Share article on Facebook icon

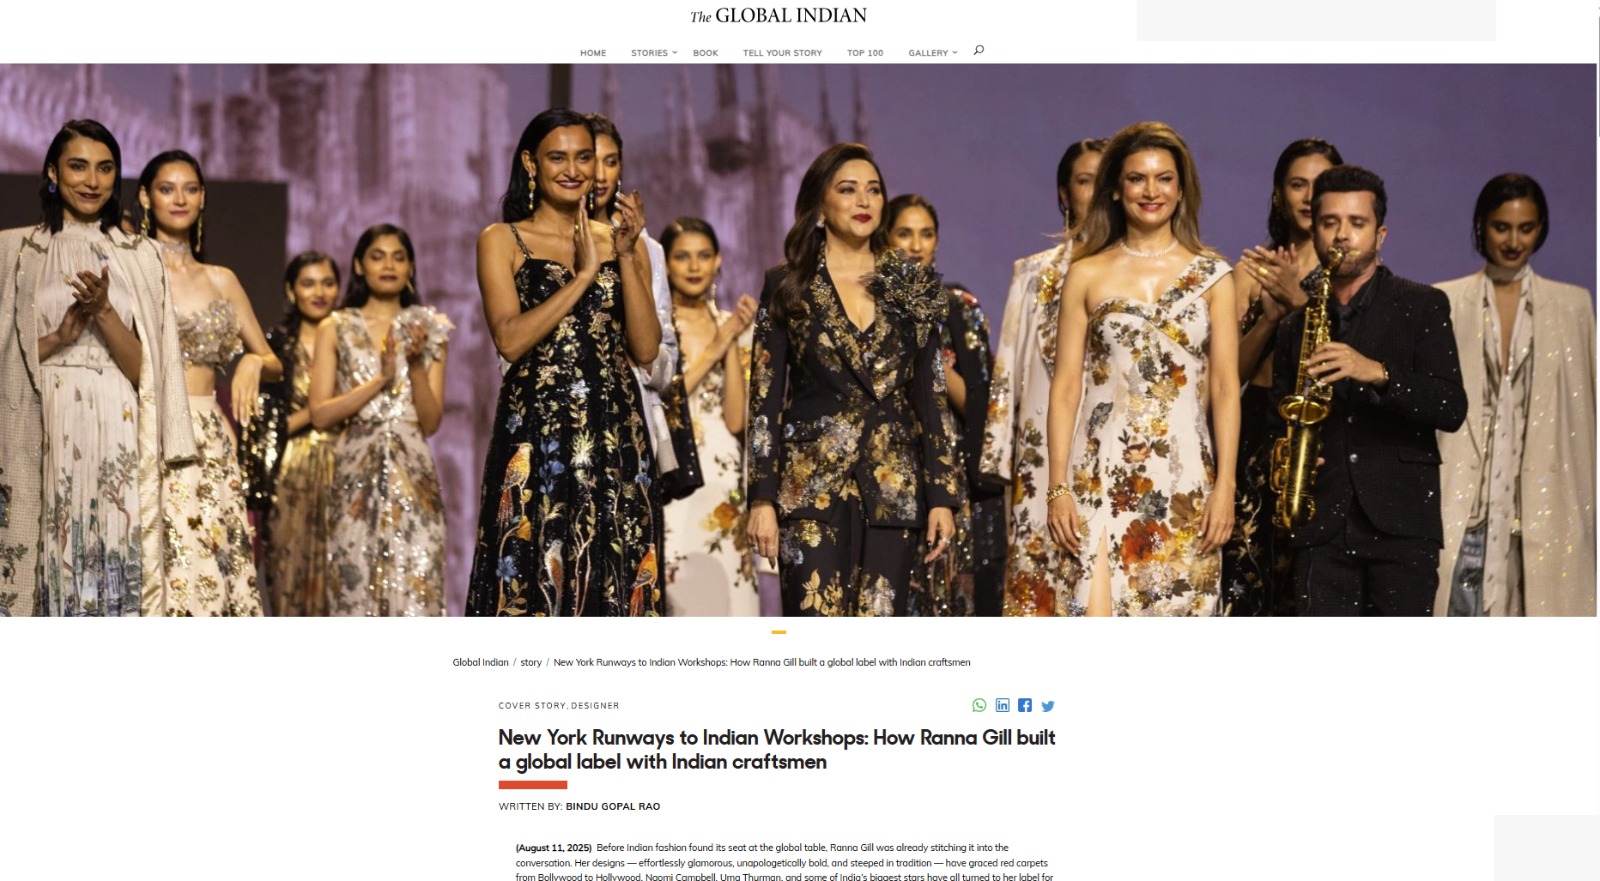tap(1025, 705)
